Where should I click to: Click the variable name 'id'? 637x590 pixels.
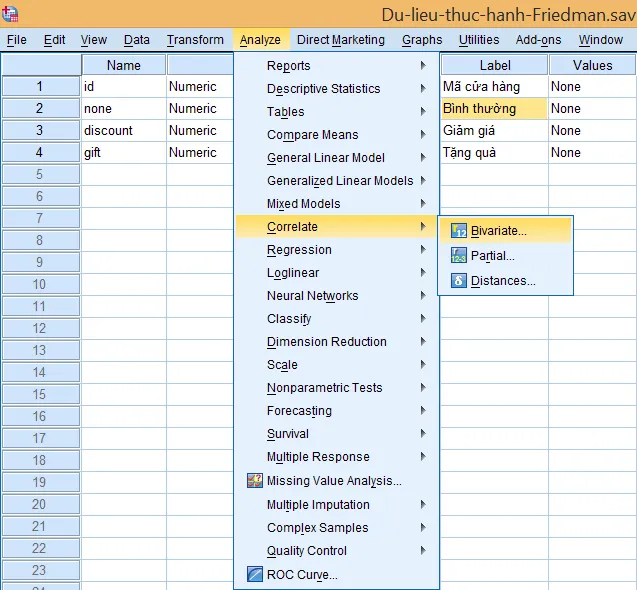(x=89, y=86)
